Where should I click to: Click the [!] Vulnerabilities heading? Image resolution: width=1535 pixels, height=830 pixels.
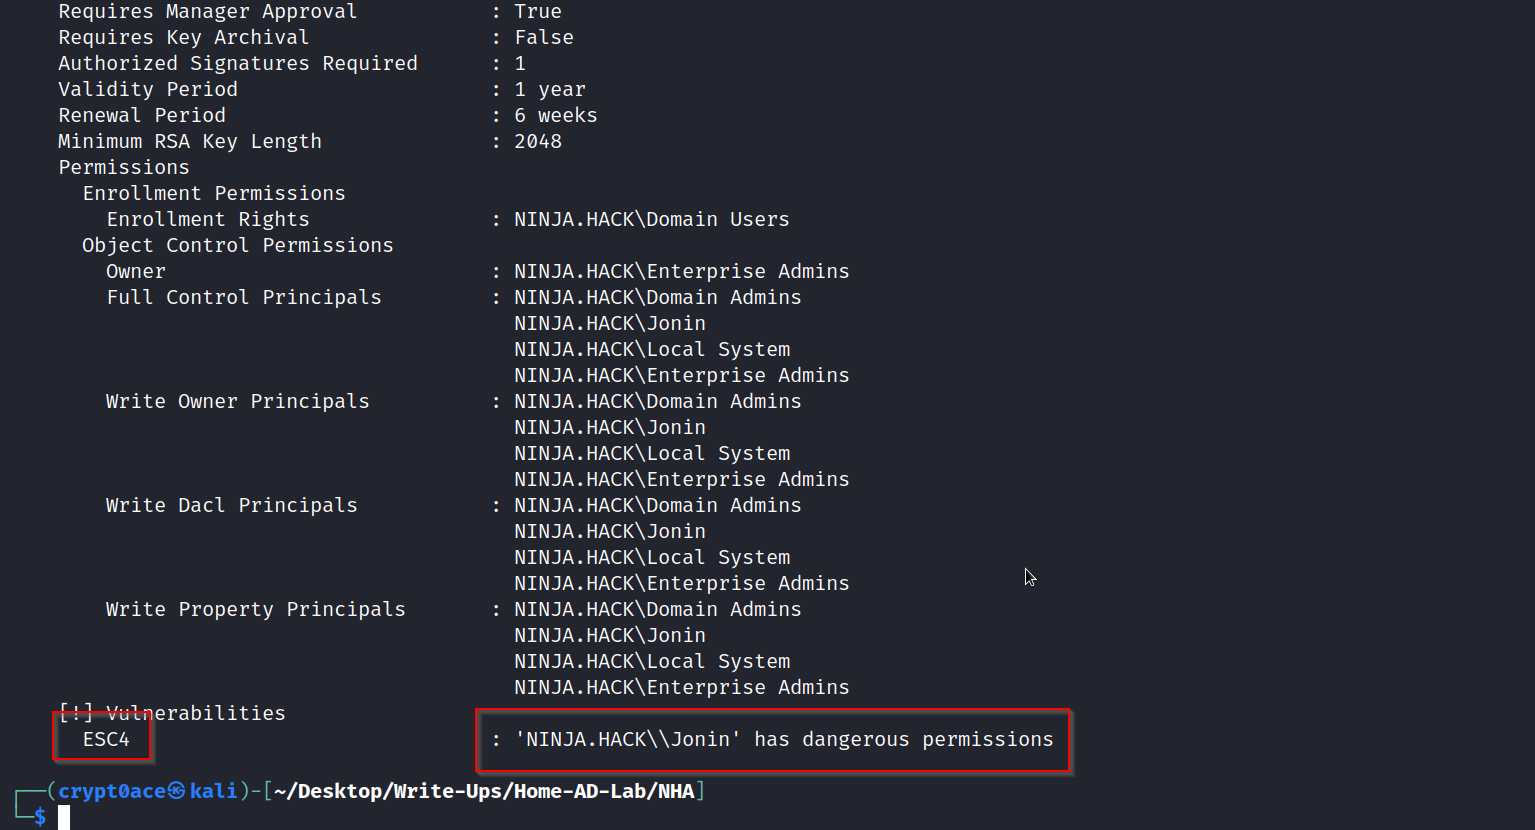coord(172,713)
